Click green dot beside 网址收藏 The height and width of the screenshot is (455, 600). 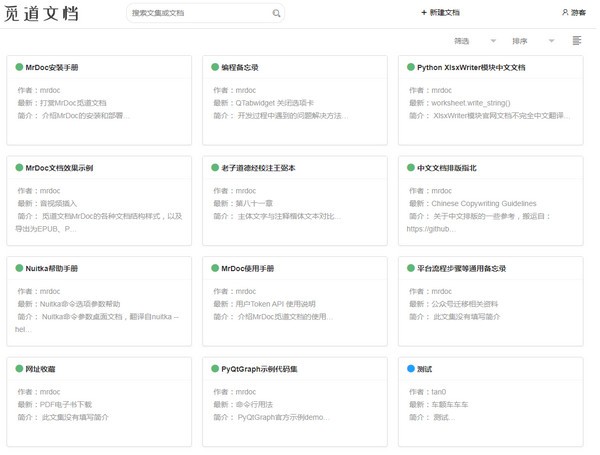19,369
